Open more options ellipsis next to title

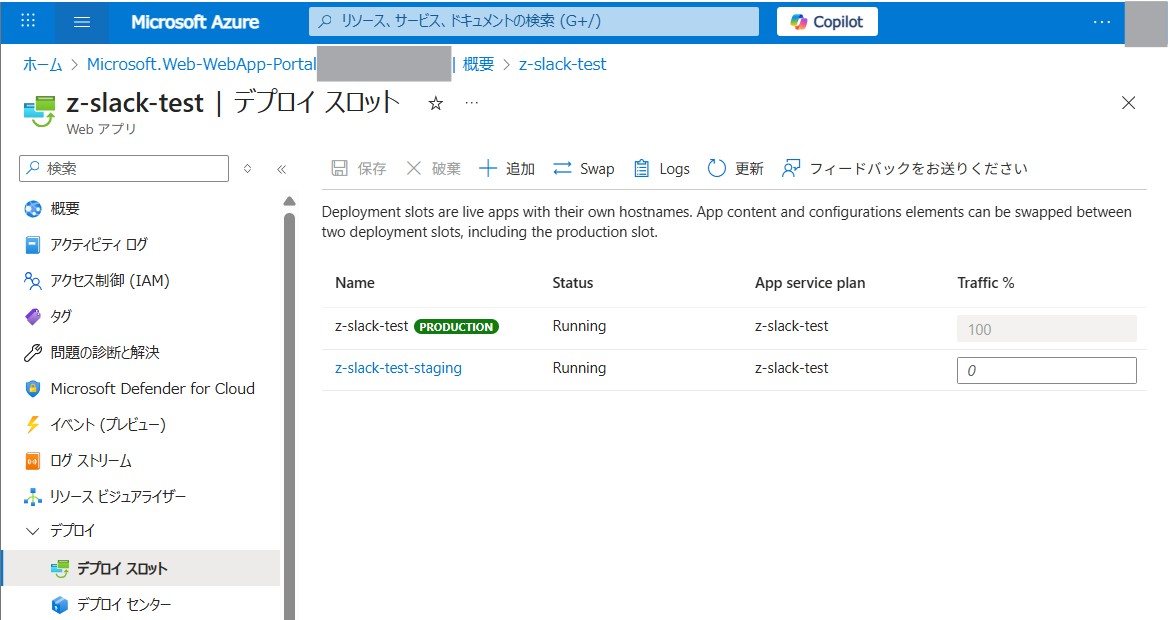click(472, 103)
